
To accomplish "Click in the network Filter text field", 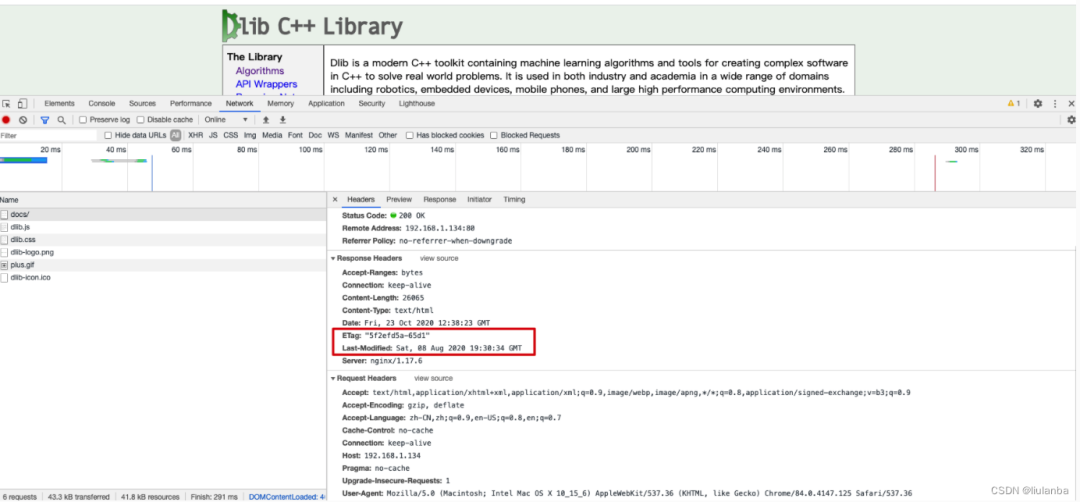I will click(48, 136).
